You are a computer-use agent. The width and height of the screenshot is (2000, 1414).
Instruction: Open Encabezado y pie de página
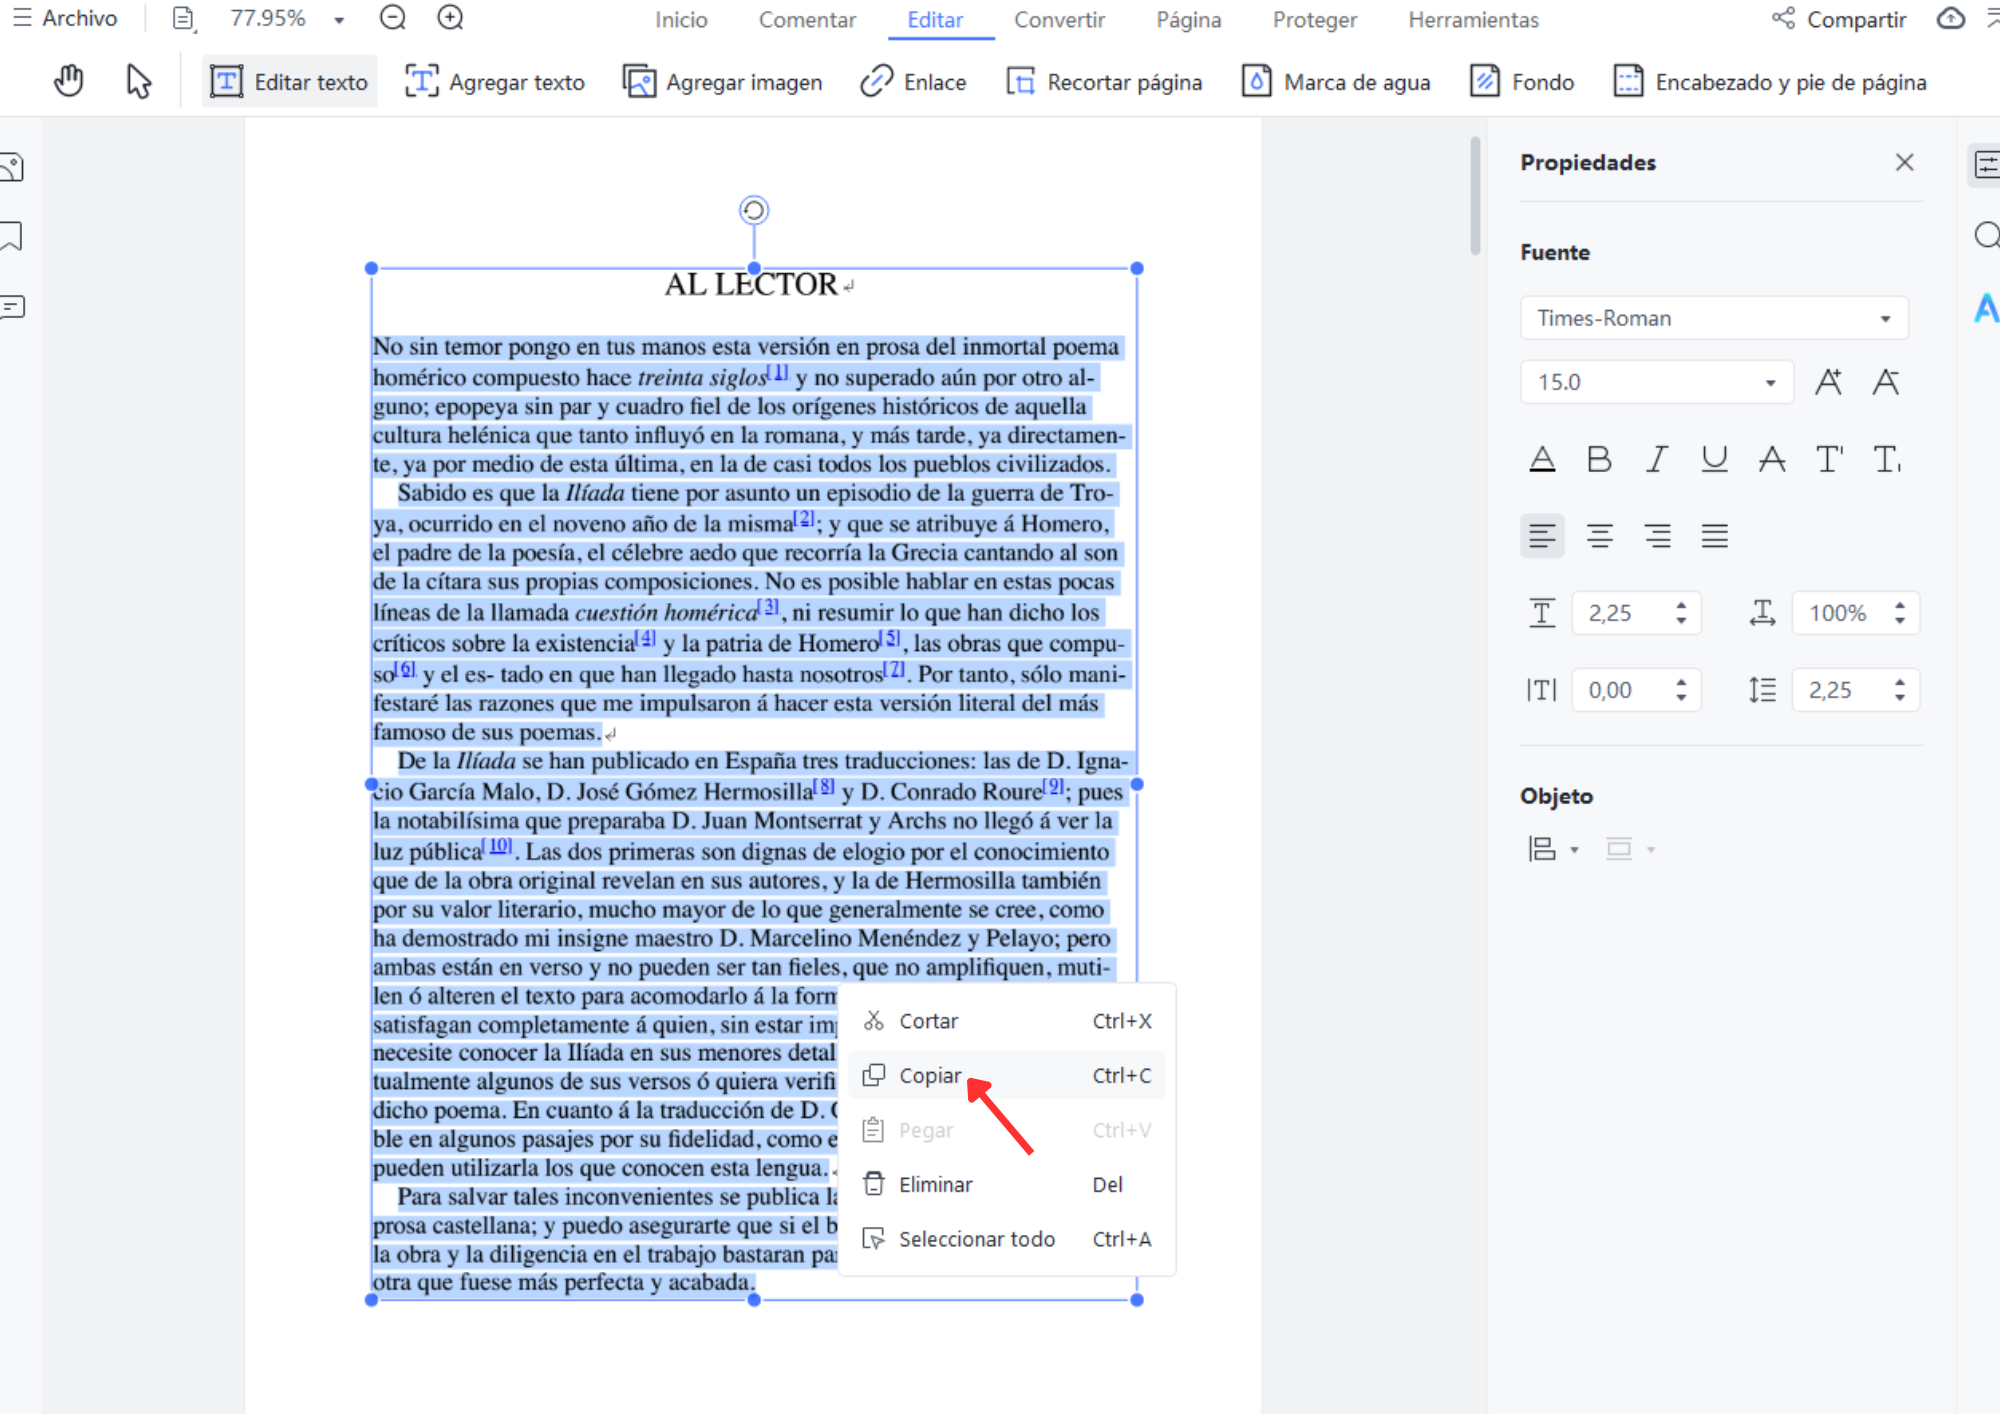(x=1770, y=82)
